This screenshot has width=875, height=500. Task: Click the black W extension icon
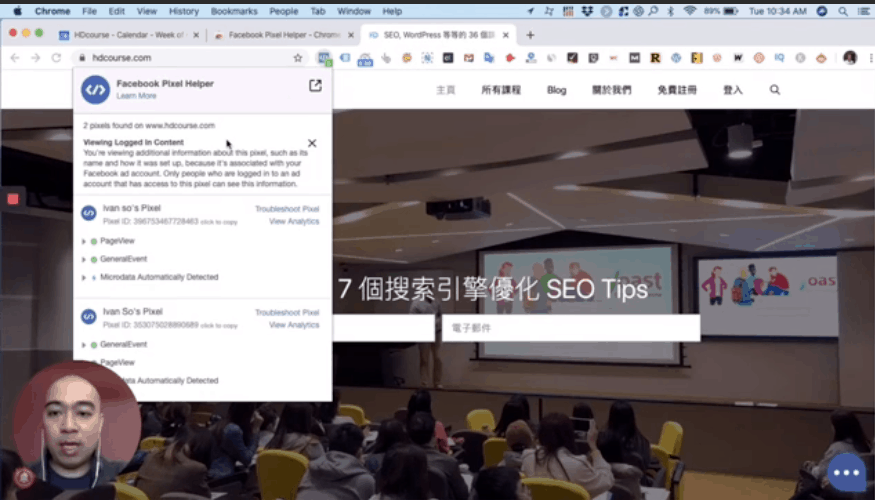[x=738, y=57]
